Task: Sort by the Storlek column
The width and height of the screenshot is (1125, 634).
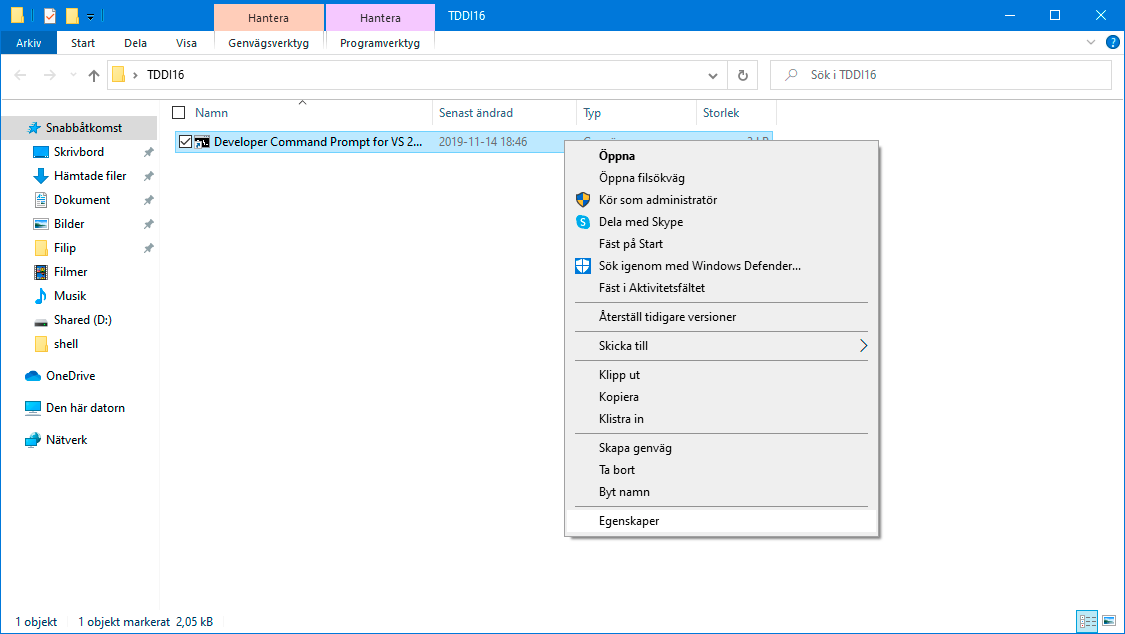Action: (721, 113)
